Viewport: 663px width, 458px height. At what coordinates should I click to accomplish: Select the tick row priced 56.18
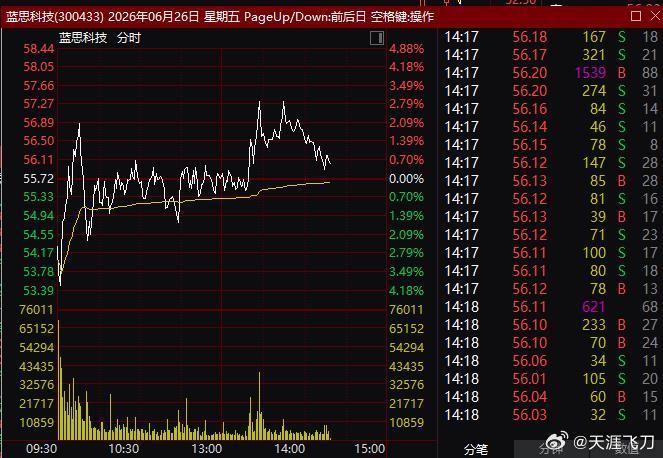click(551, 37)
